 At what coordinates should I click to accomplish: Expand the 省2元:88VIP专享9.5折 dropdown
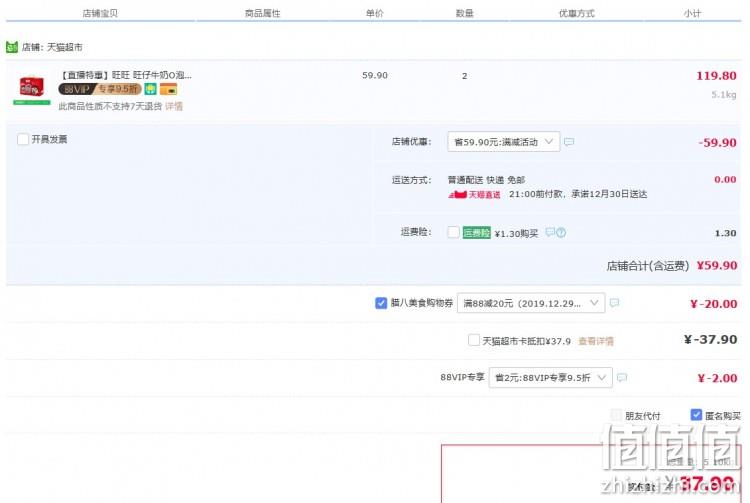[x=551, y=378]
